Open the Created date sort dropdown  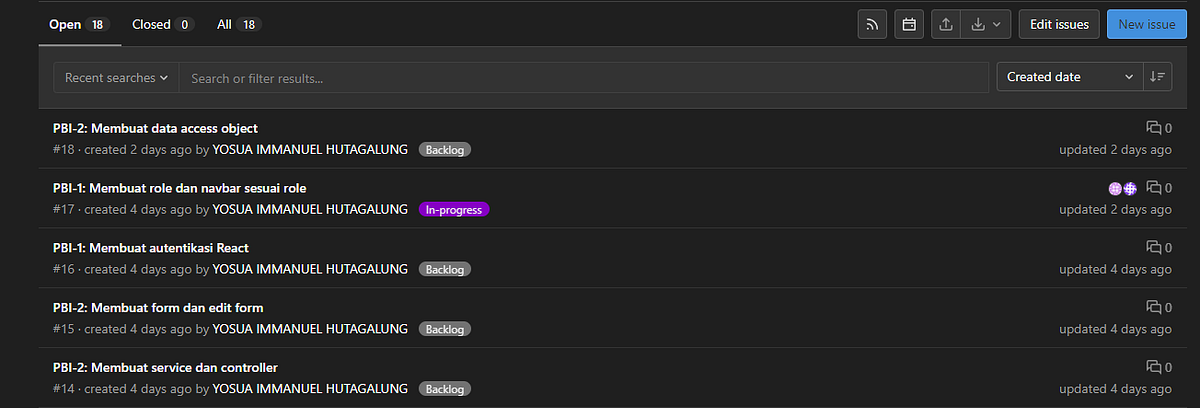pos(1070,77)
